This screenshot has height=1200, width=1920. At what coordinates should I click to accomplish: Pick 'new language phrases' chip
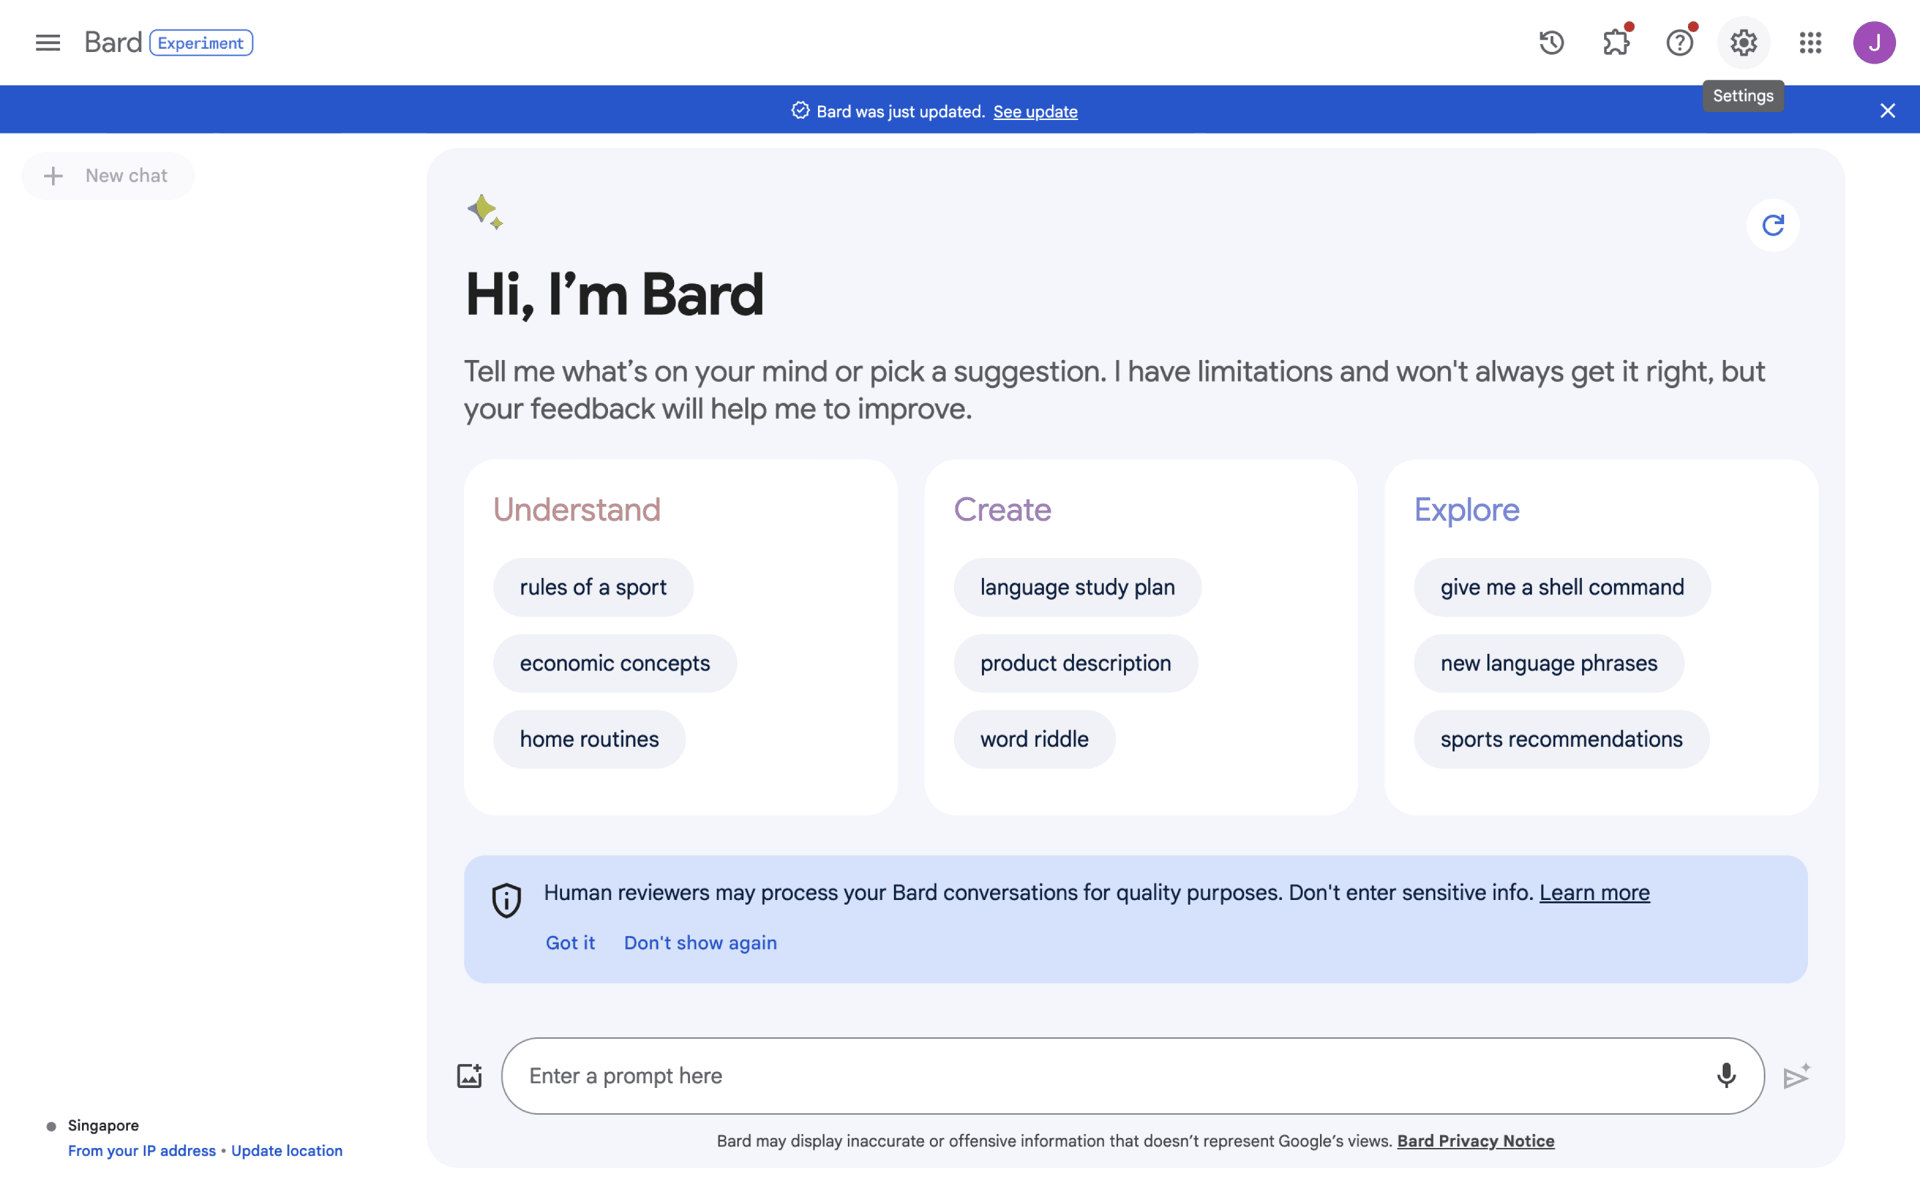(x=1548, y=663)
